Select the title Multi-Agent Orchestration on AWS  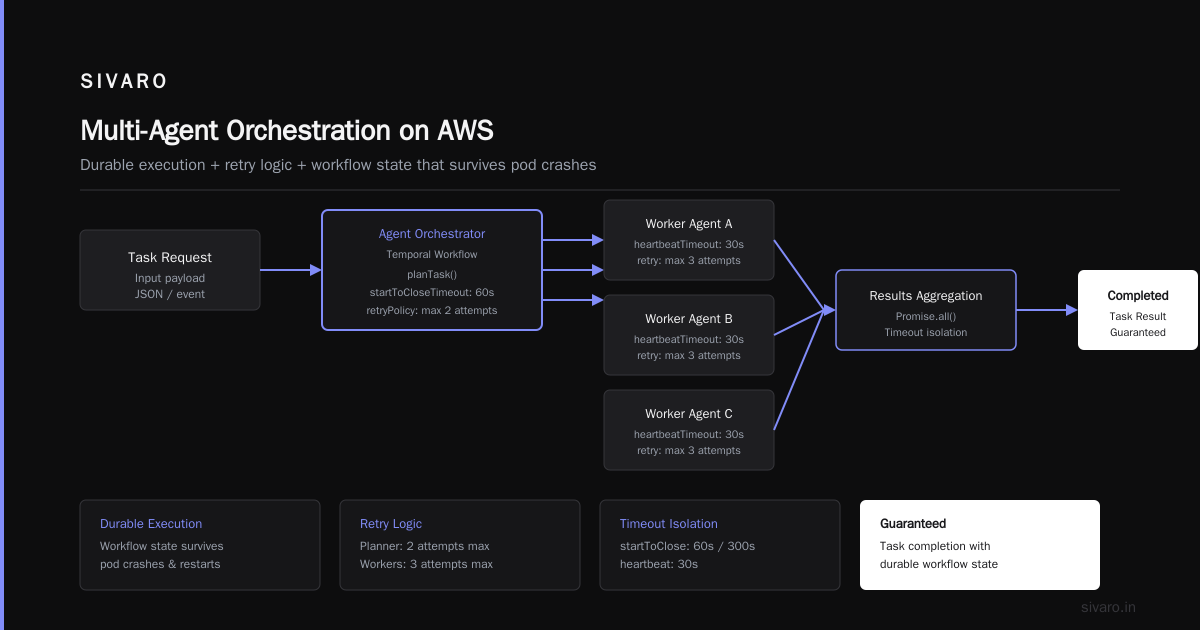(x=287, y=131)
